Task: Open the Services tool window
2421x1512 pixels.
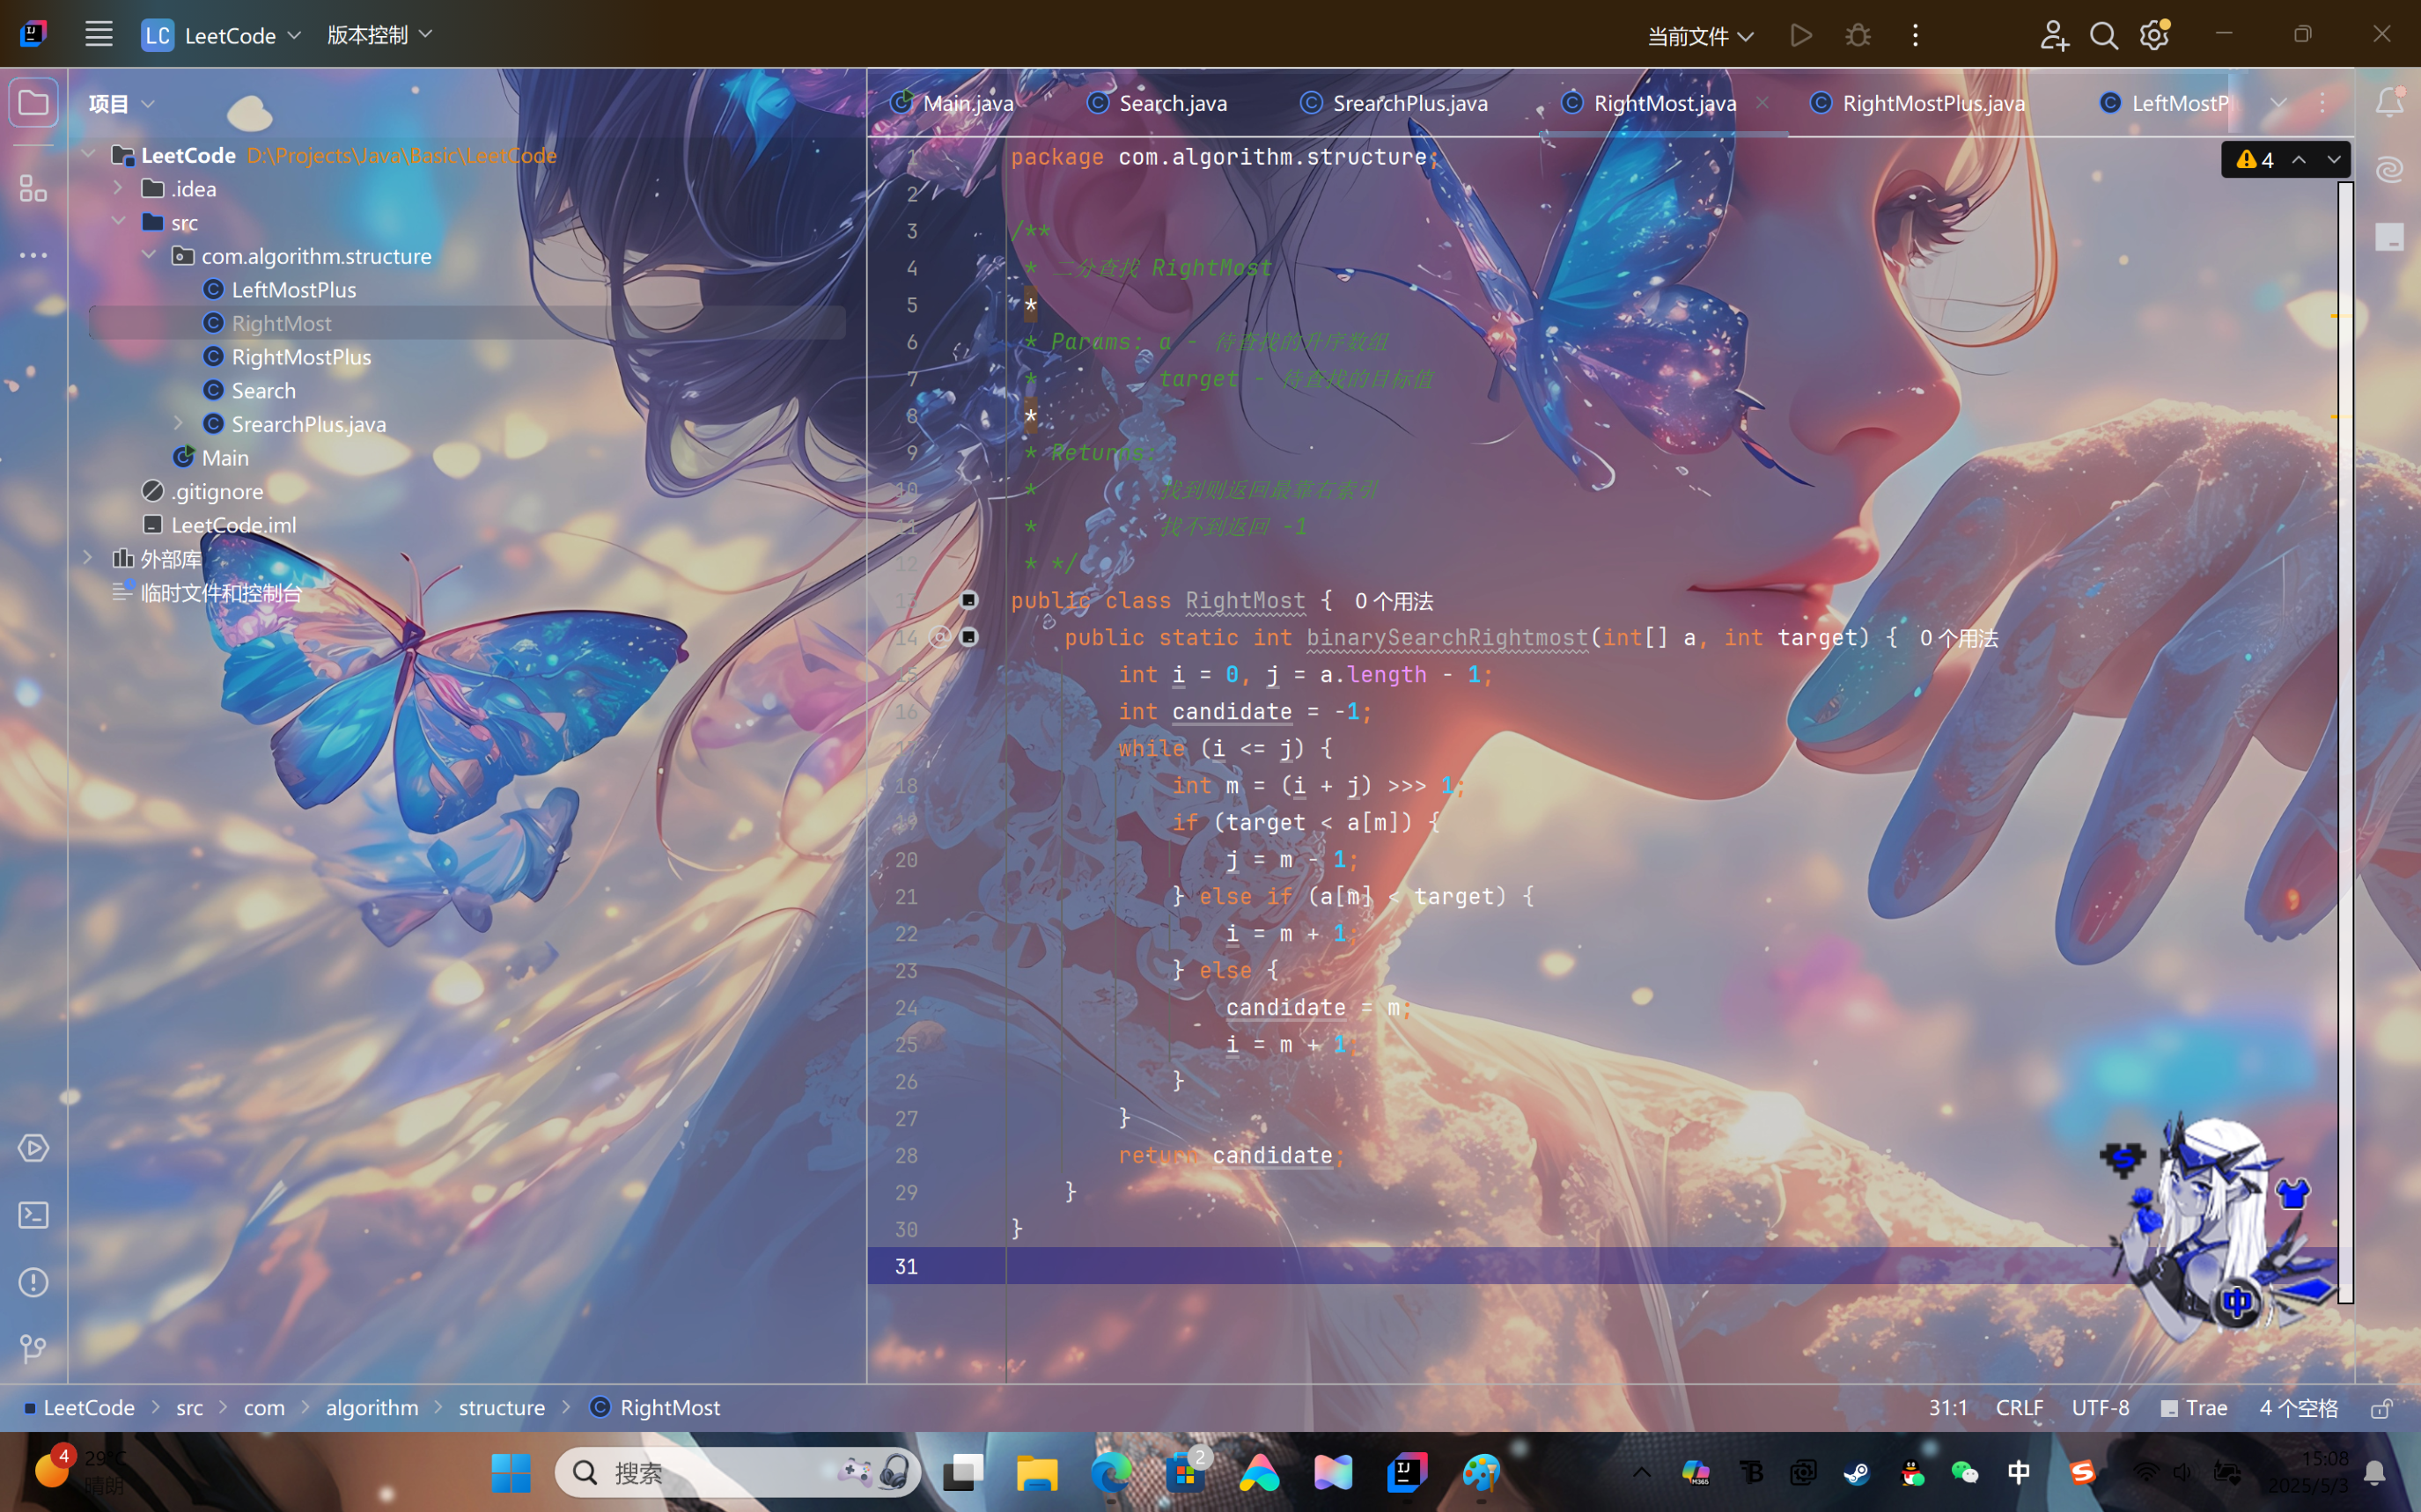Action: click(33, 1147)
